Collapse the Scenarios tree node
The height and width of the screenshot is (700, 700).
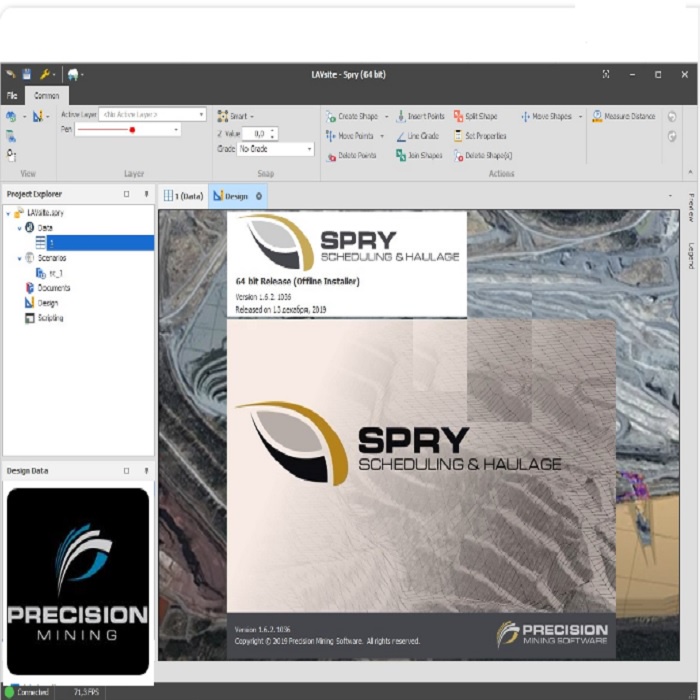click(19, 259)
